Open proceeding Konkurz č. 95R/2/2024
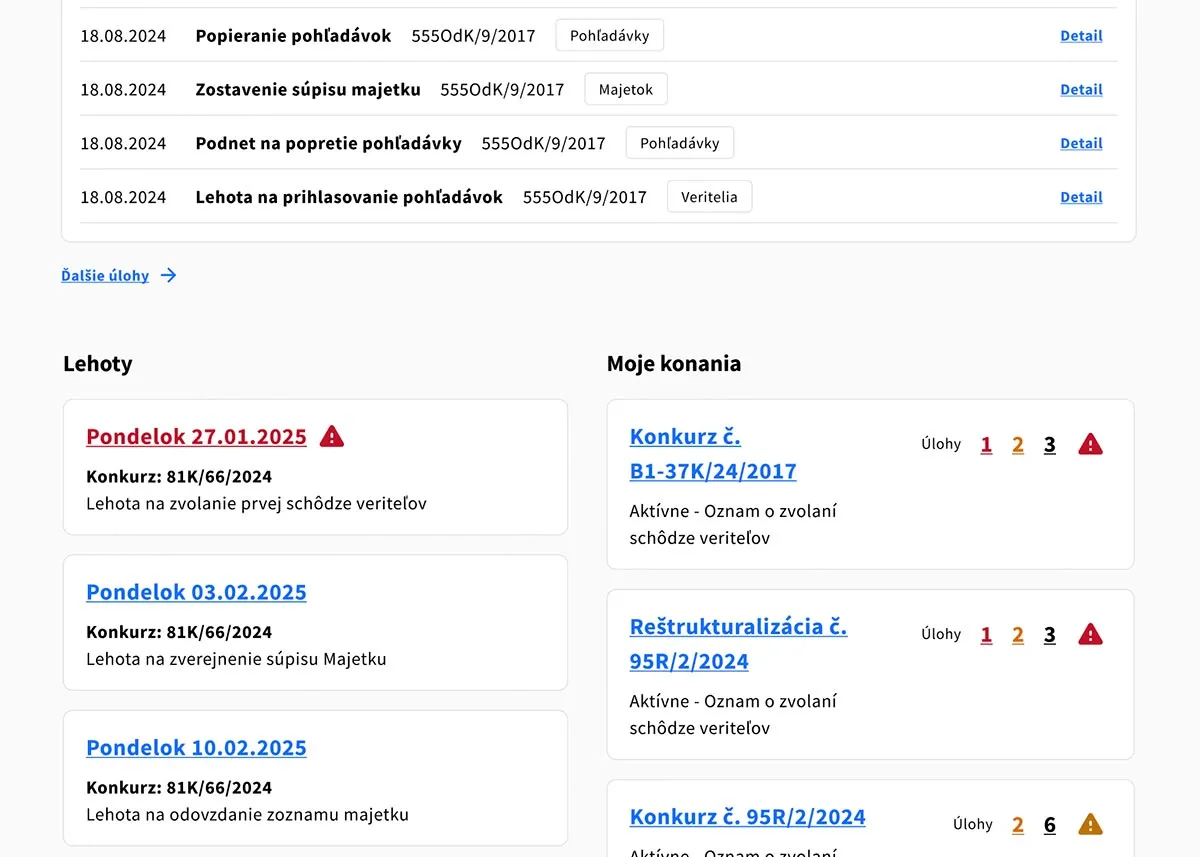 point(748,817)
